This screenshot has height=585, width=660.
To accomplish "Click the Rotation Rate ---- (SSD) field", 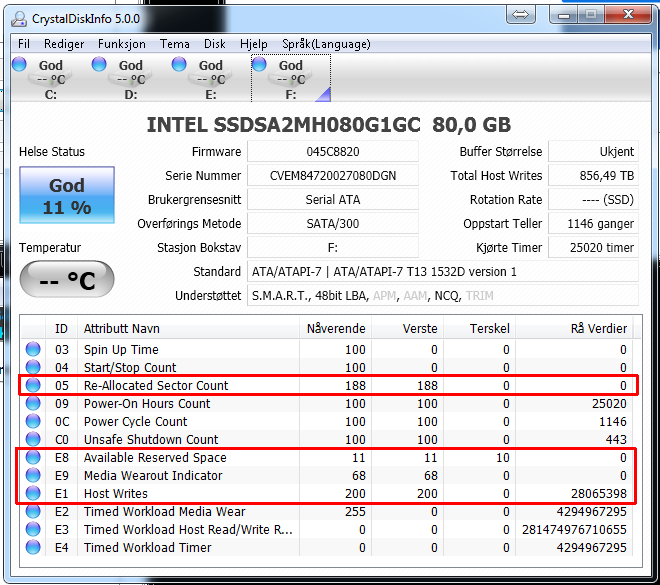I will click(593, 199).
